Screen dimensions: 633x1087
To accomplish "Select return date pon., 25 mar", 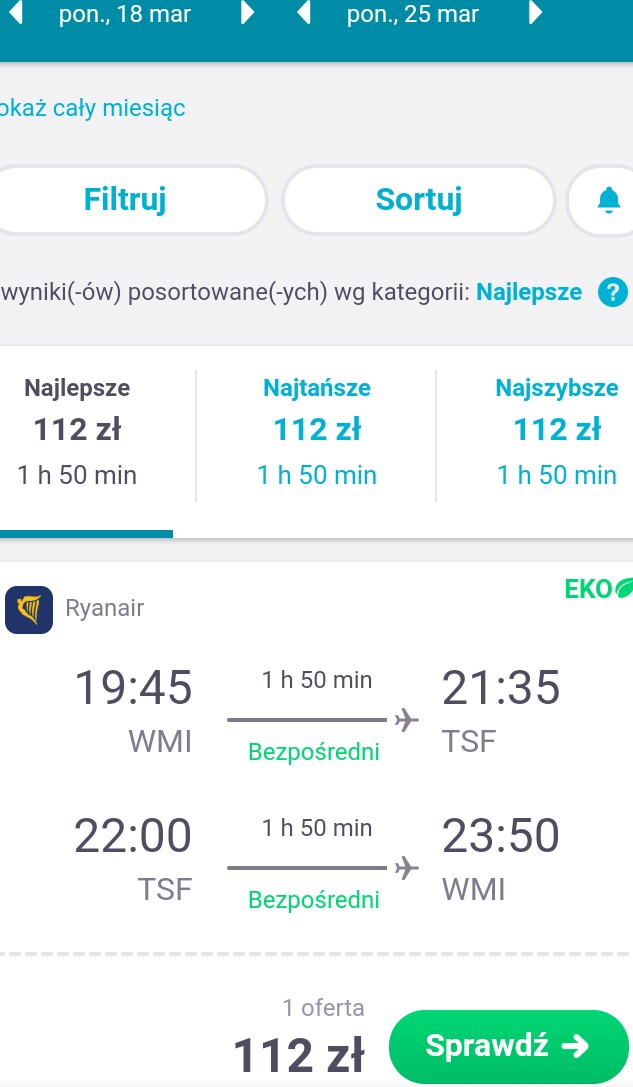I will [x=413, y=14].
